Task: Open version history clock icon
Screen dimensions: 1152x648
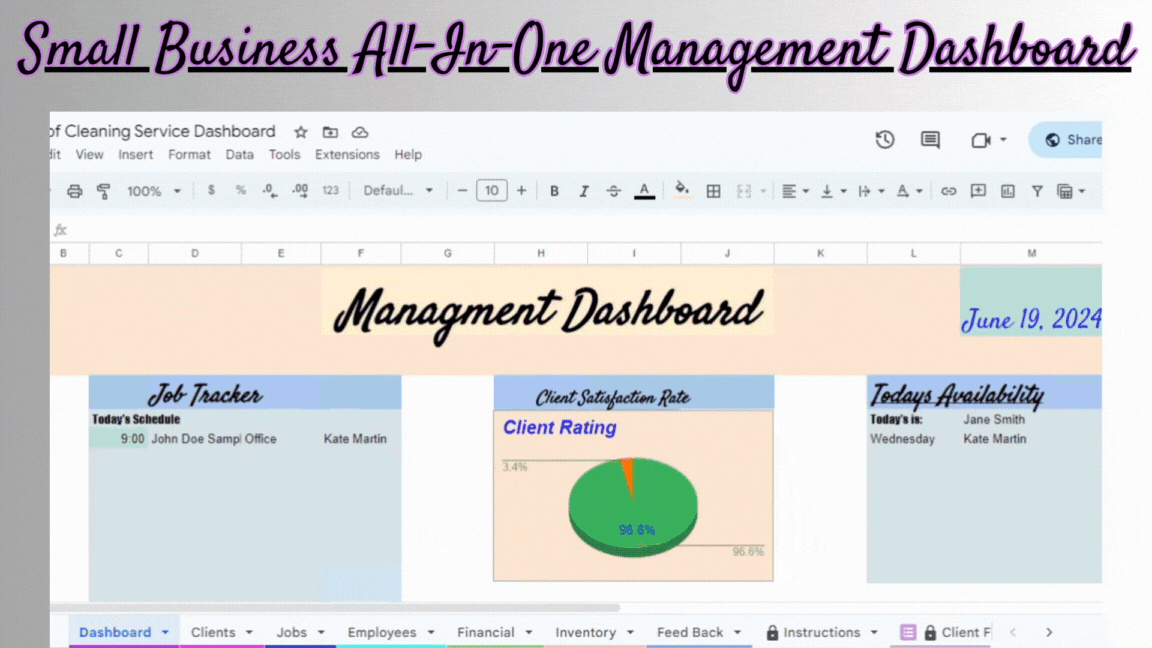Action: 885,140
